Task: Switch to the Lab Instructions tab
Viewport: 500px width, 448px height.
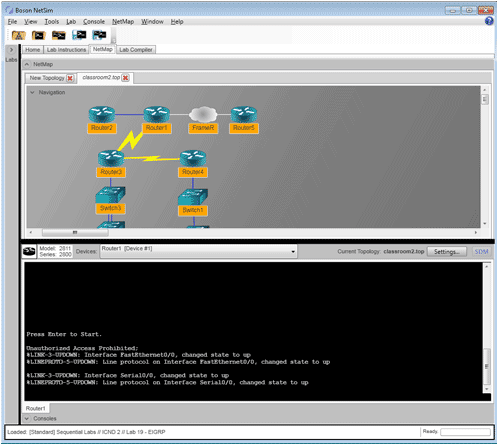Action: tap(66, 50)
